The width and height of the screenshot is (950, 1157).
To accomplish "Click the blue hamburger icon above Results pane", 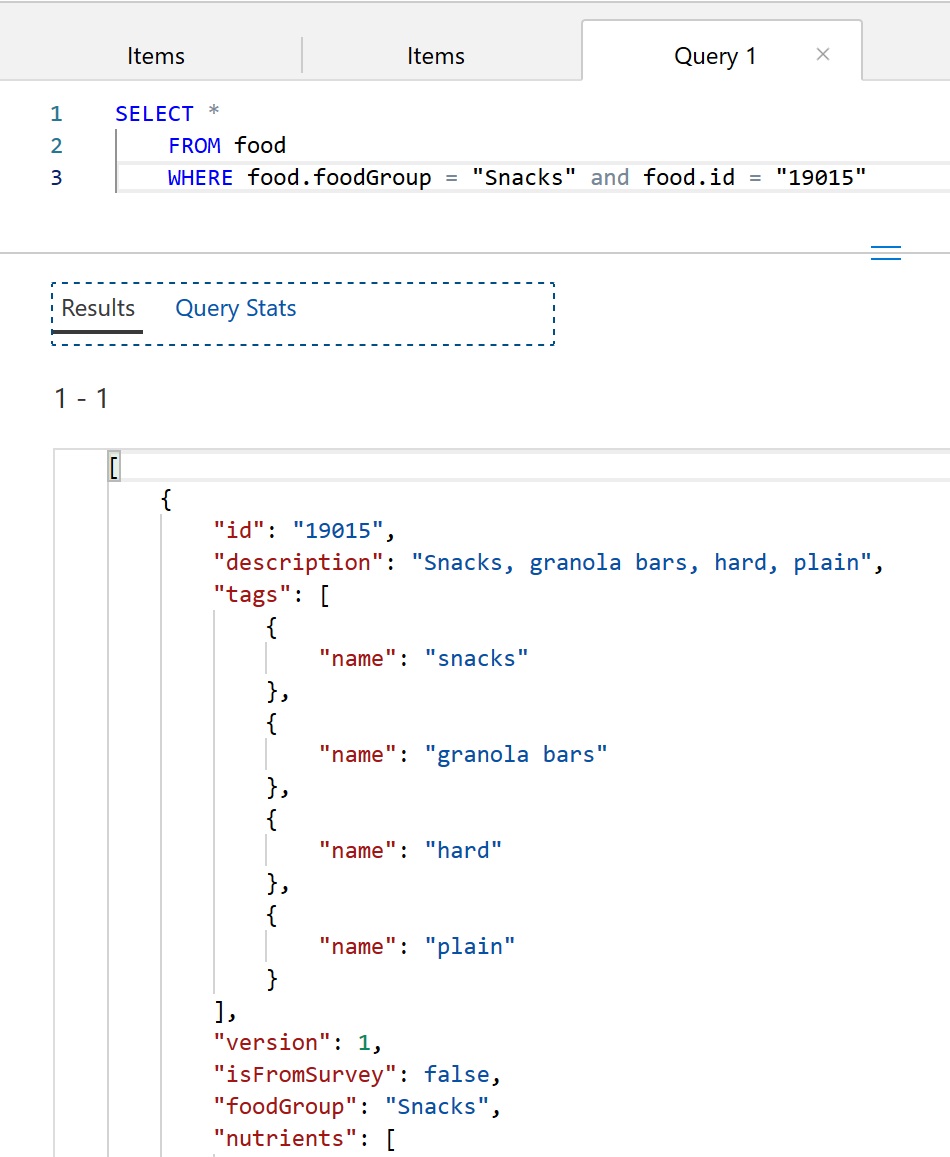I will coord(886,252).
